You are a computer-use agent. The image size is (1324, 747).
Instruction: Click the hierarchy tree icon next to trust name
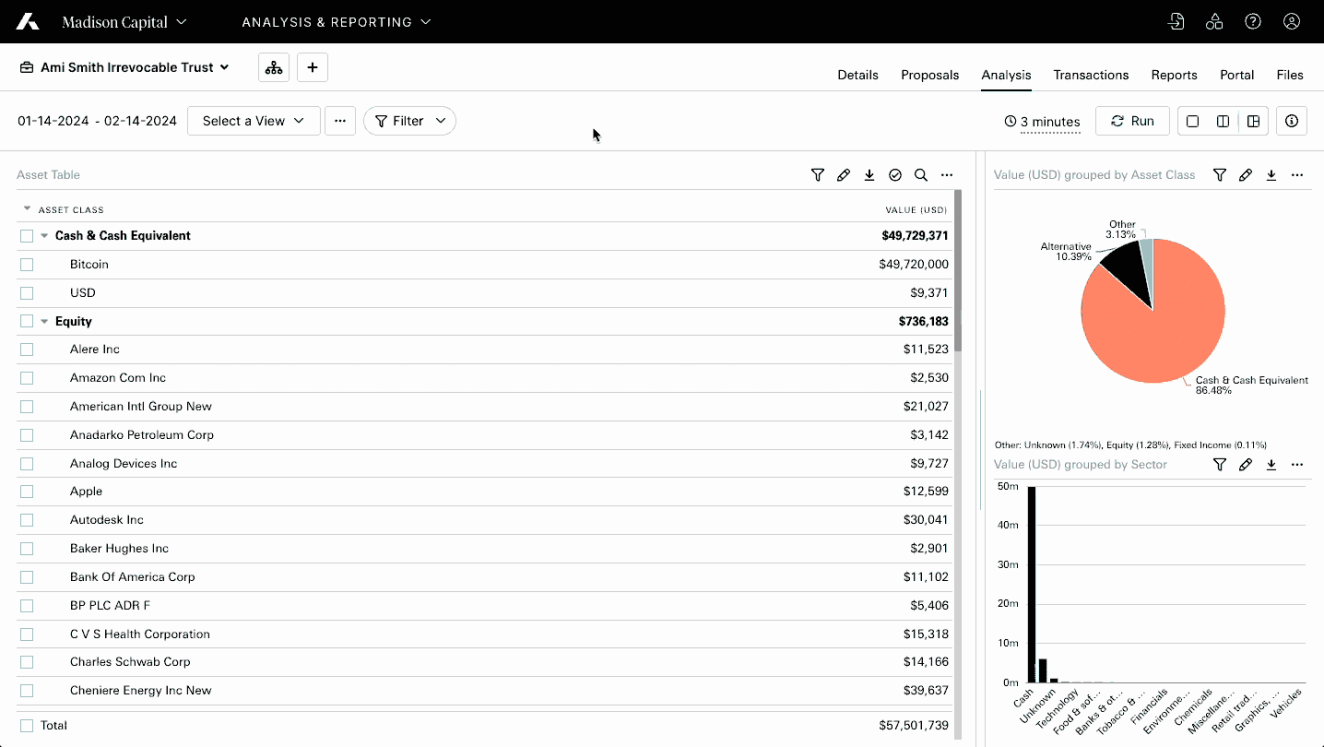[273, 67]
